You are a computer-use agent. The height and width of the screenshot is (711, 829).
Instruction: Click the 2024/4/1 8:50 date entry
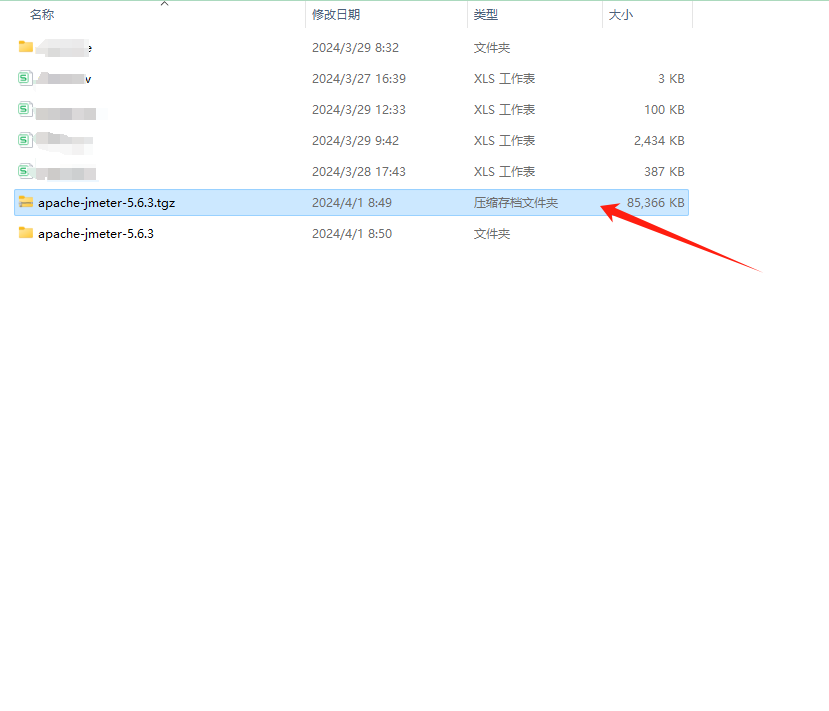coord(351,234)
